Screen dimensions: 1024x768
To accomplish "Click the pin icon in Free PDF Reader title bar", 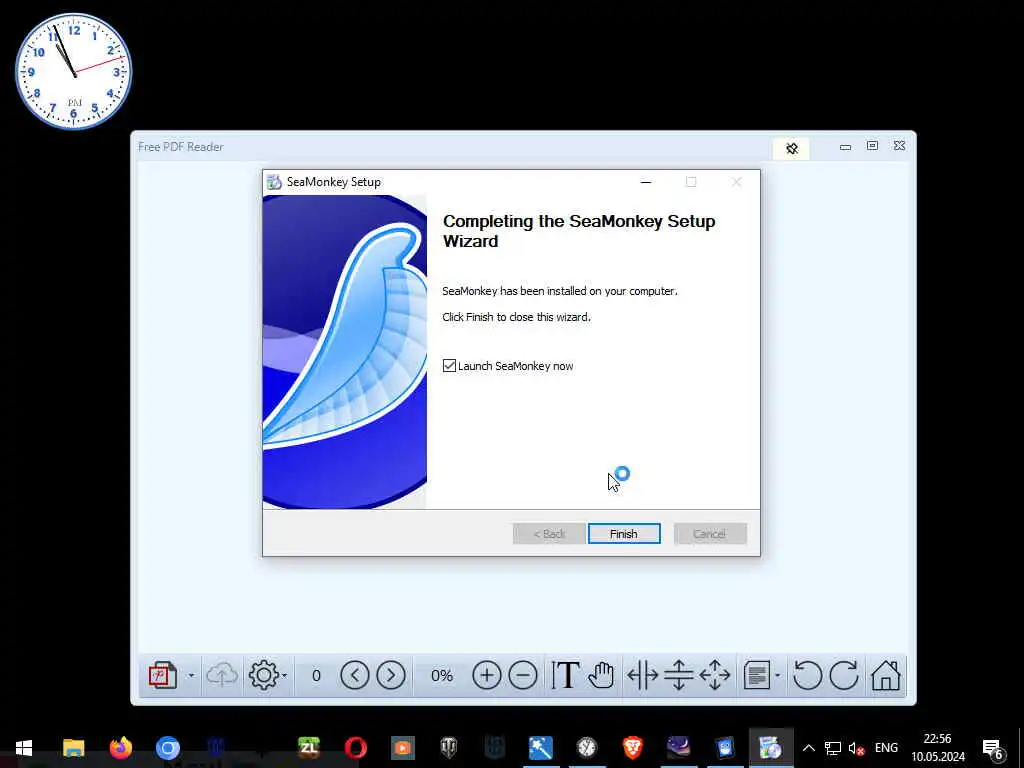I will [792, 149].
